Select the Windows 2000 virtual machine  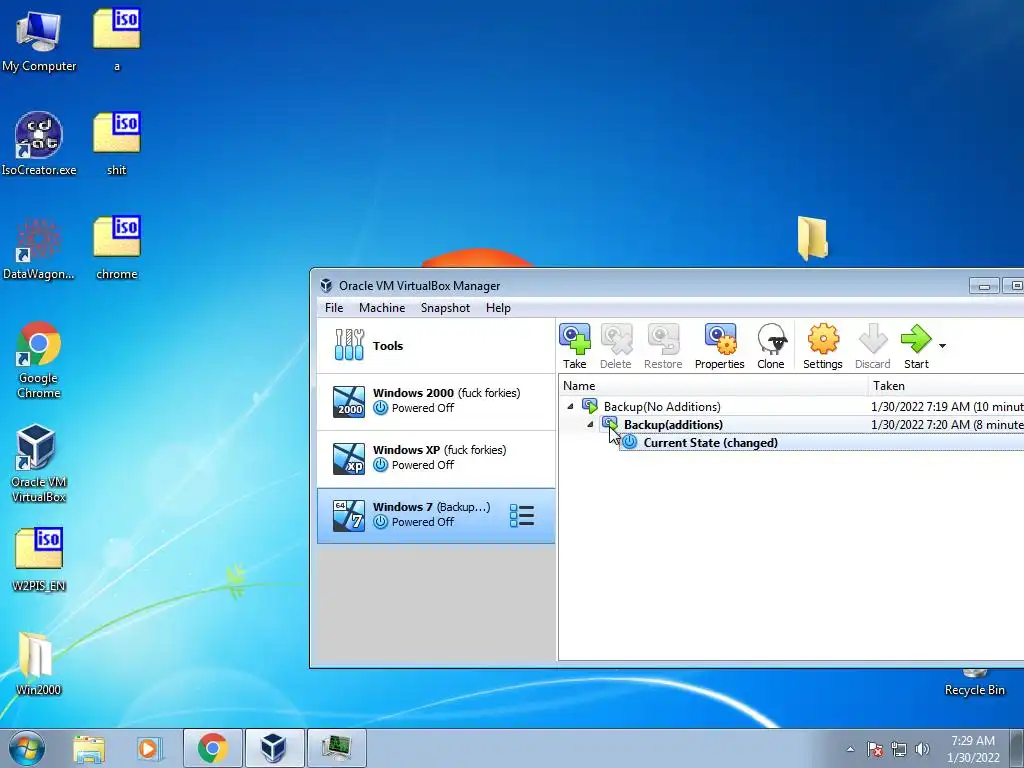436,402
